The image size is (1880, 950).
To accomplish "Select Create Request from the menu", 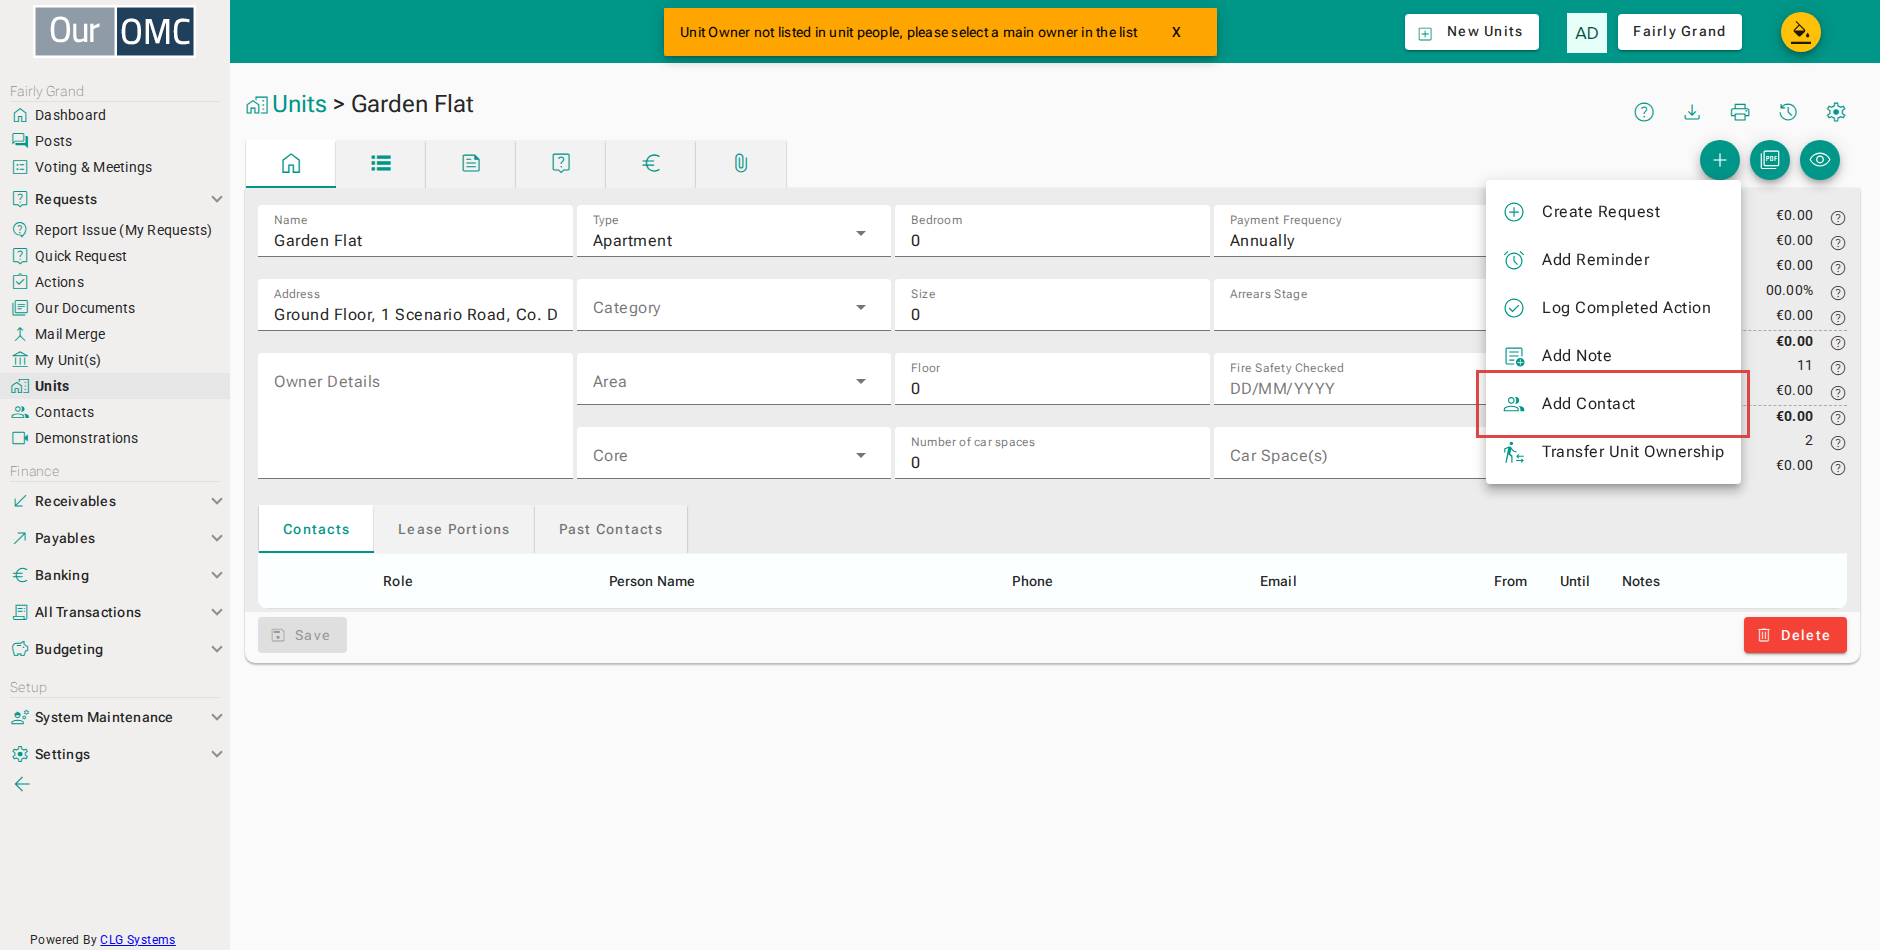I will (x=1613, y=212).
